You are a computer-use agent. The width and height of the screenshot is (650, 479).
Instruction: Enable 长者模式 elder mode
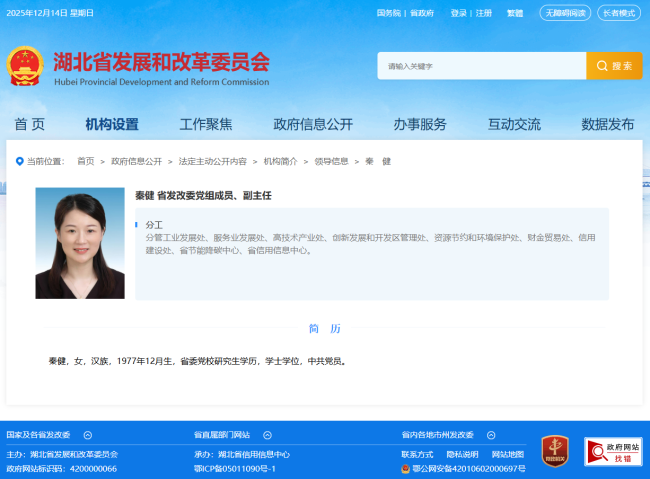(x=619, y=13)
